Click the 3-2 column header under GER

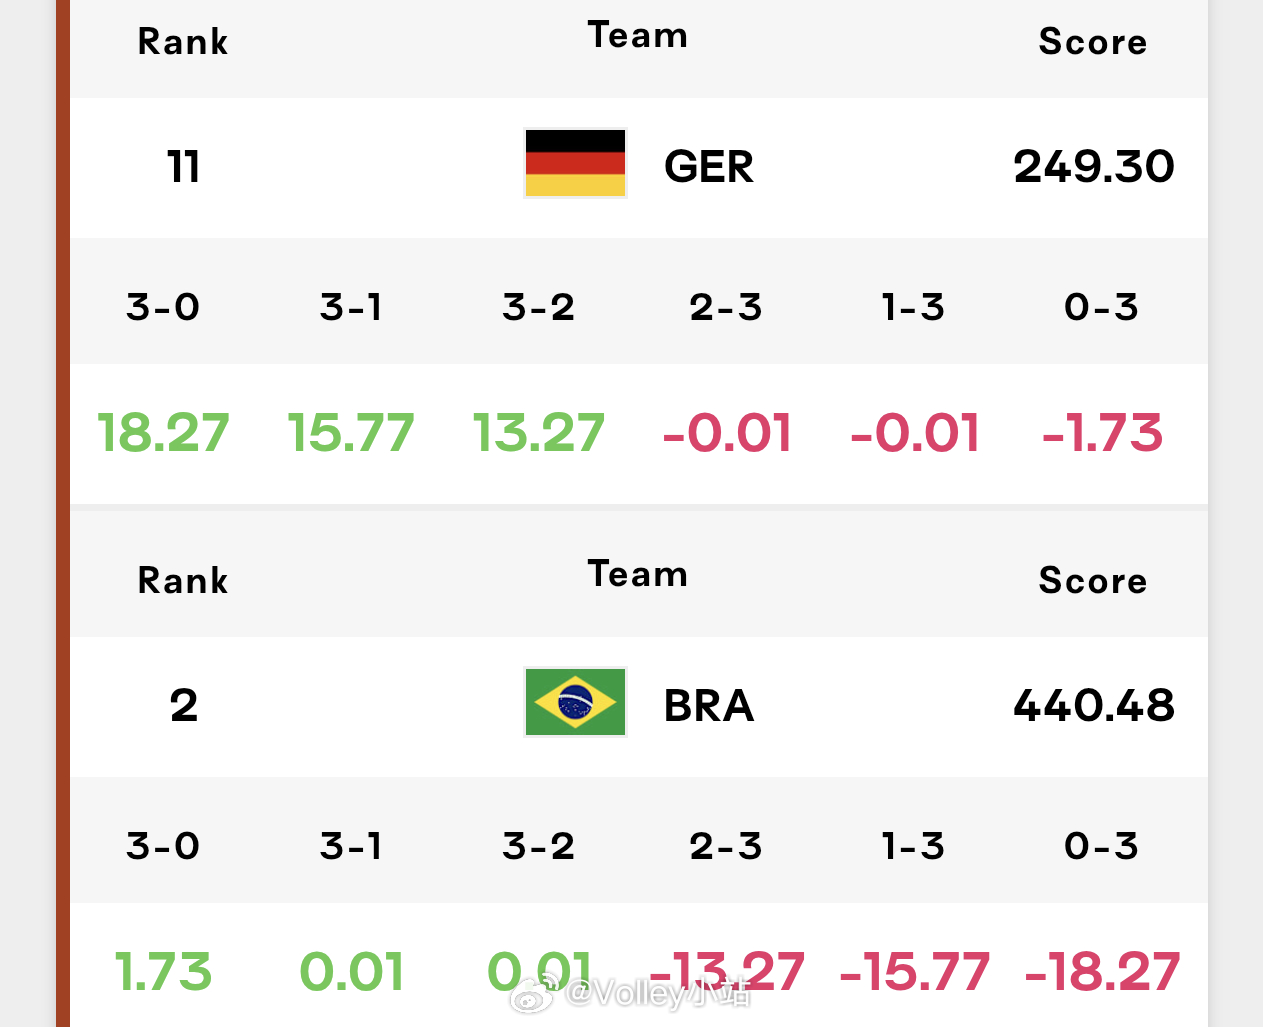tap(539, 307)
